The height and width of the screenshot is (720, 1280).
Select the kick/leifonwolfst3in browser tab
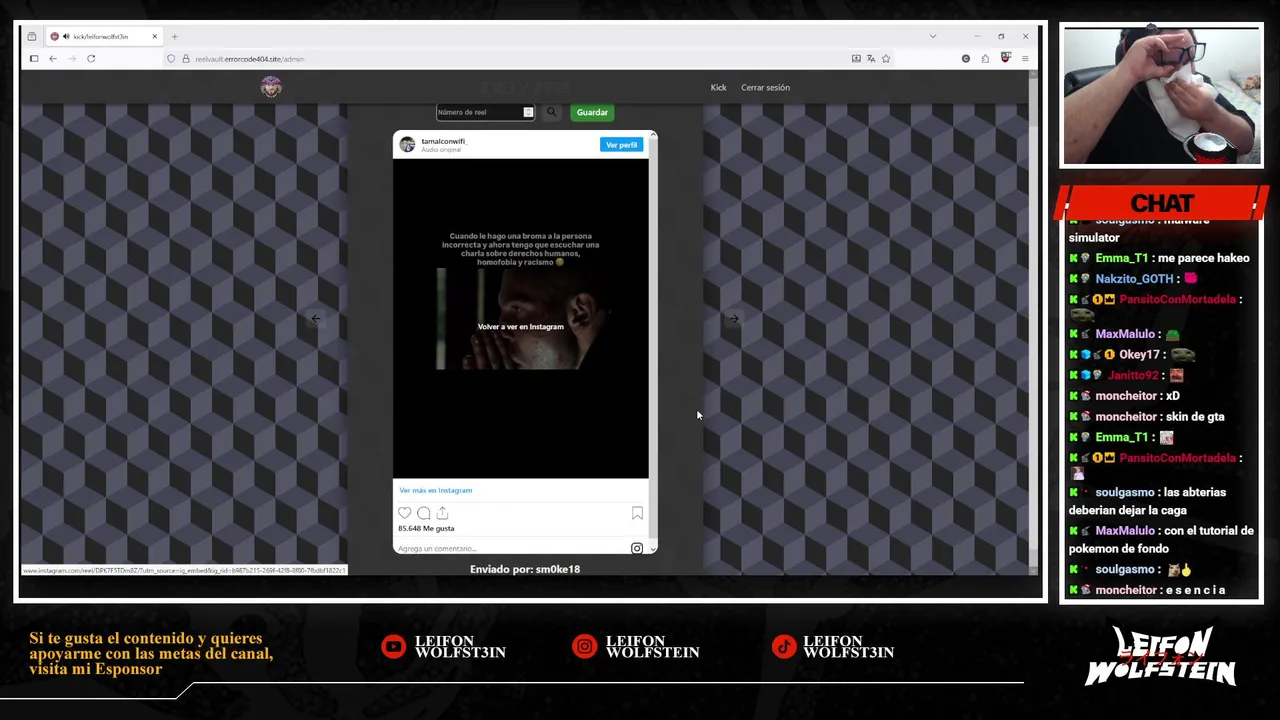(104, 37)
